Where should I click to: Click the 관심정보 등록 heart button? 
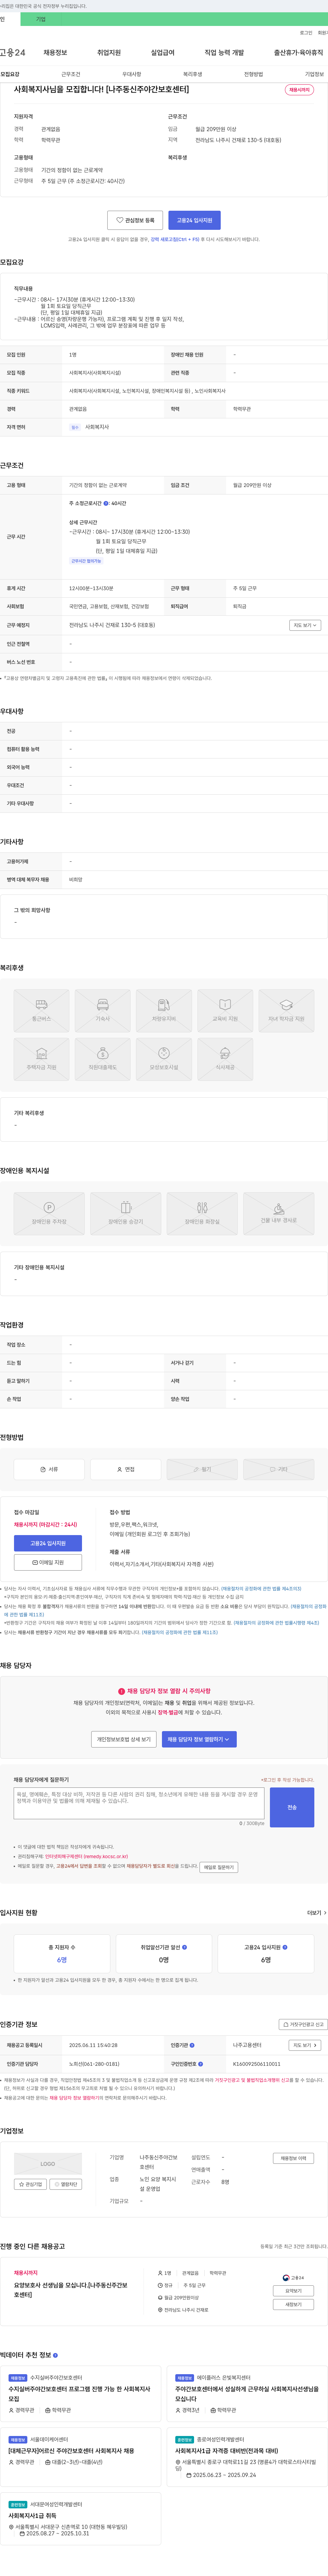point(135,220)
